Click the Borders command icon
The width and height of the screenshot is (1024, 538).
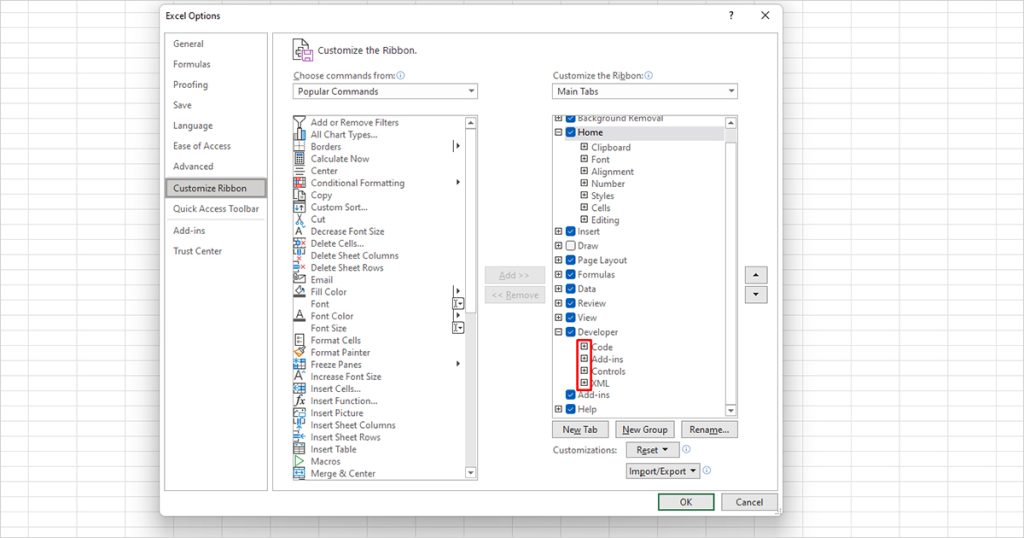(x=299, y=146)
